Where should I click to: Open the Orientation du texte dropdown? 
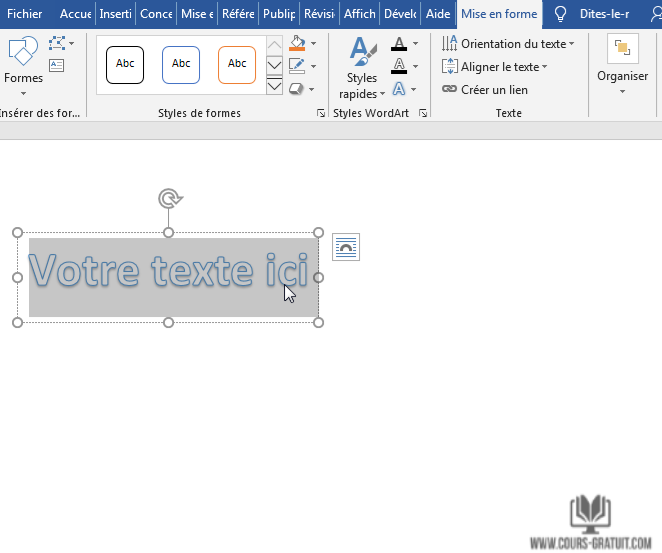click(509, 44)
